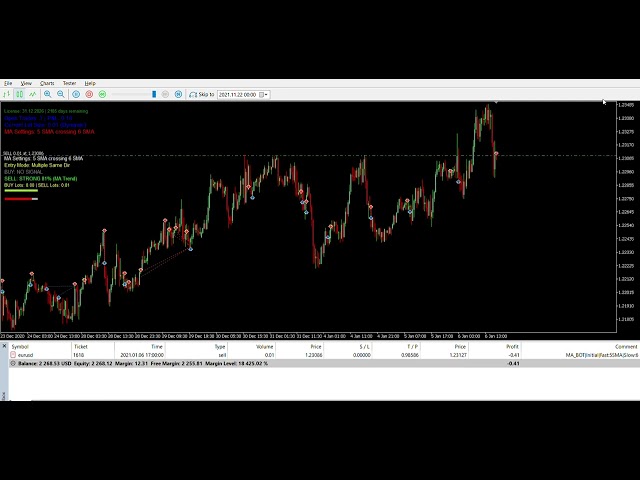Click the Equity: 2 268.12 text
The width and height of the screenshot is (640, 480).
pos(93,363)
